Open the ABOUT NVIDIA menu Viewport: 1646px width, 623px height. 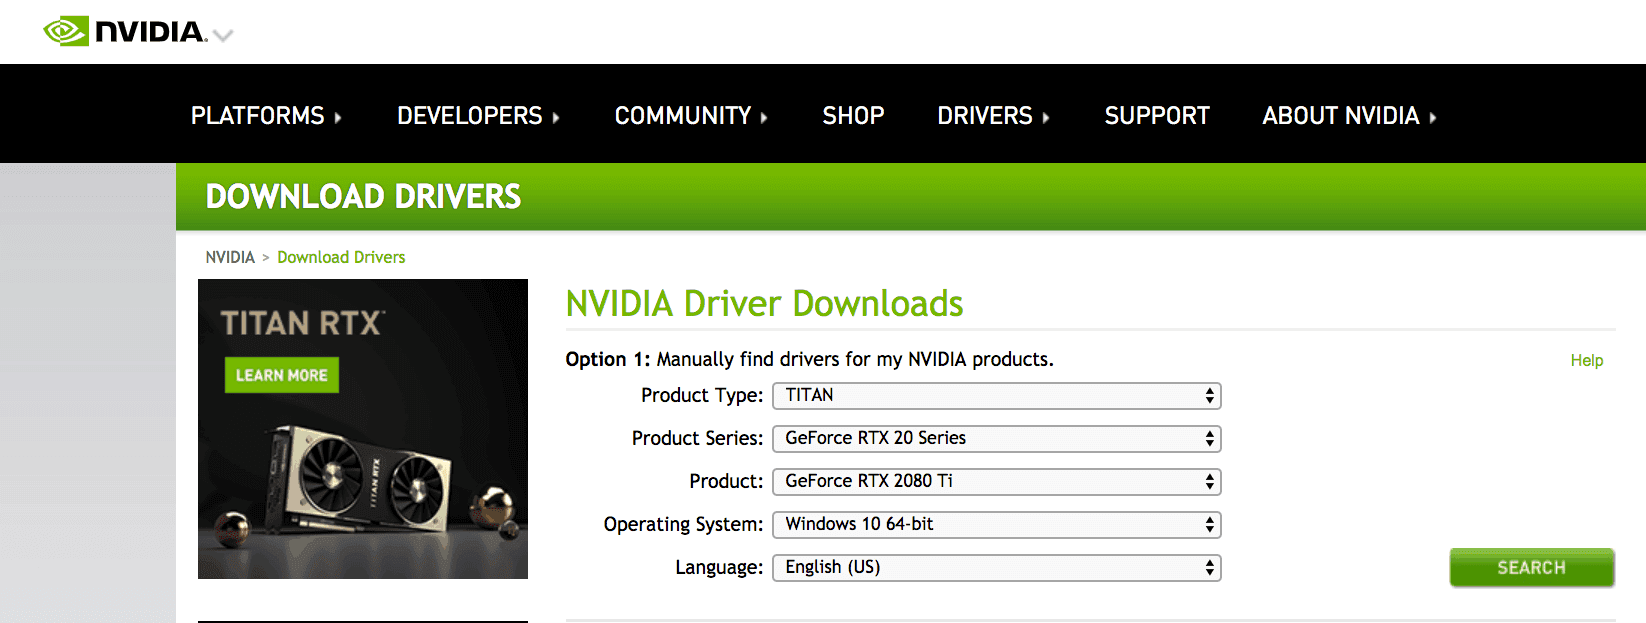point(1349,116)
